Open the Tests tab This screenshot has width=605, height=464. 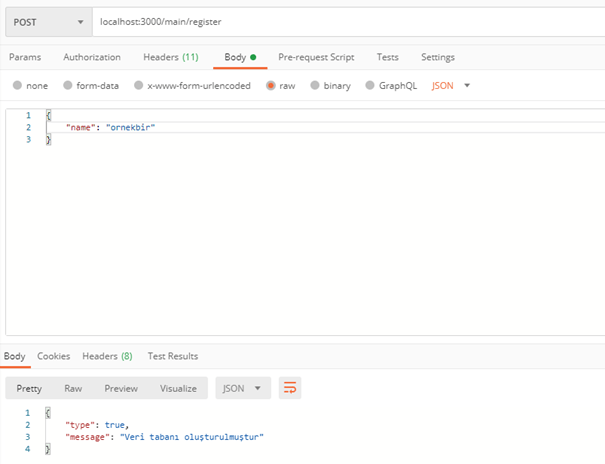tap(386, 57)
